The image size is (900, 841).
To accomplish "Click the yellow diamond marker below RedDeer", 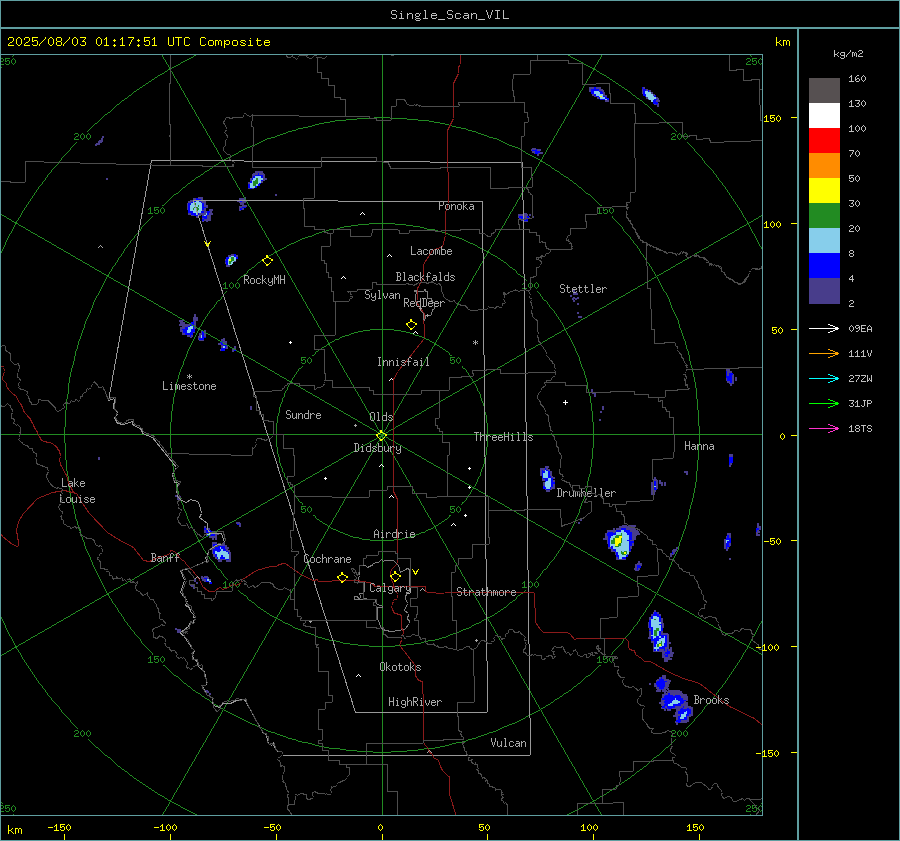I will click(x=411, y=325).
